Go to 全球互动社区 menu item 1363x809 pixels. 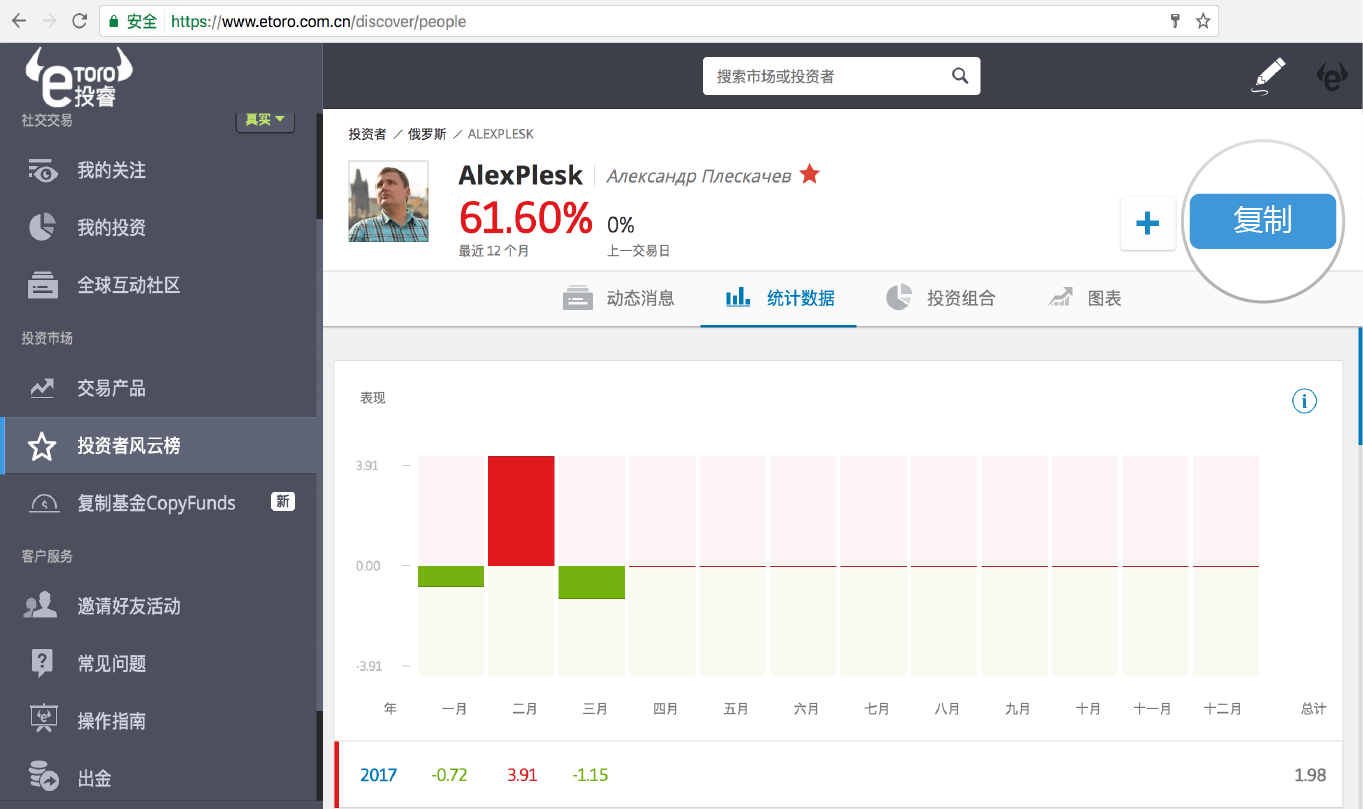pyautogui.click(x=129, y=285)
